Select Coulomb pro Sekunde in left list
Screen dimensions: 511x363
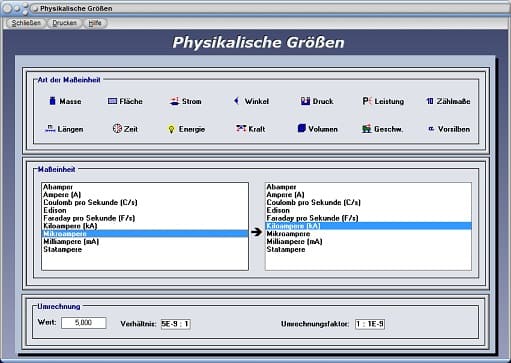(x=145, y=202)
